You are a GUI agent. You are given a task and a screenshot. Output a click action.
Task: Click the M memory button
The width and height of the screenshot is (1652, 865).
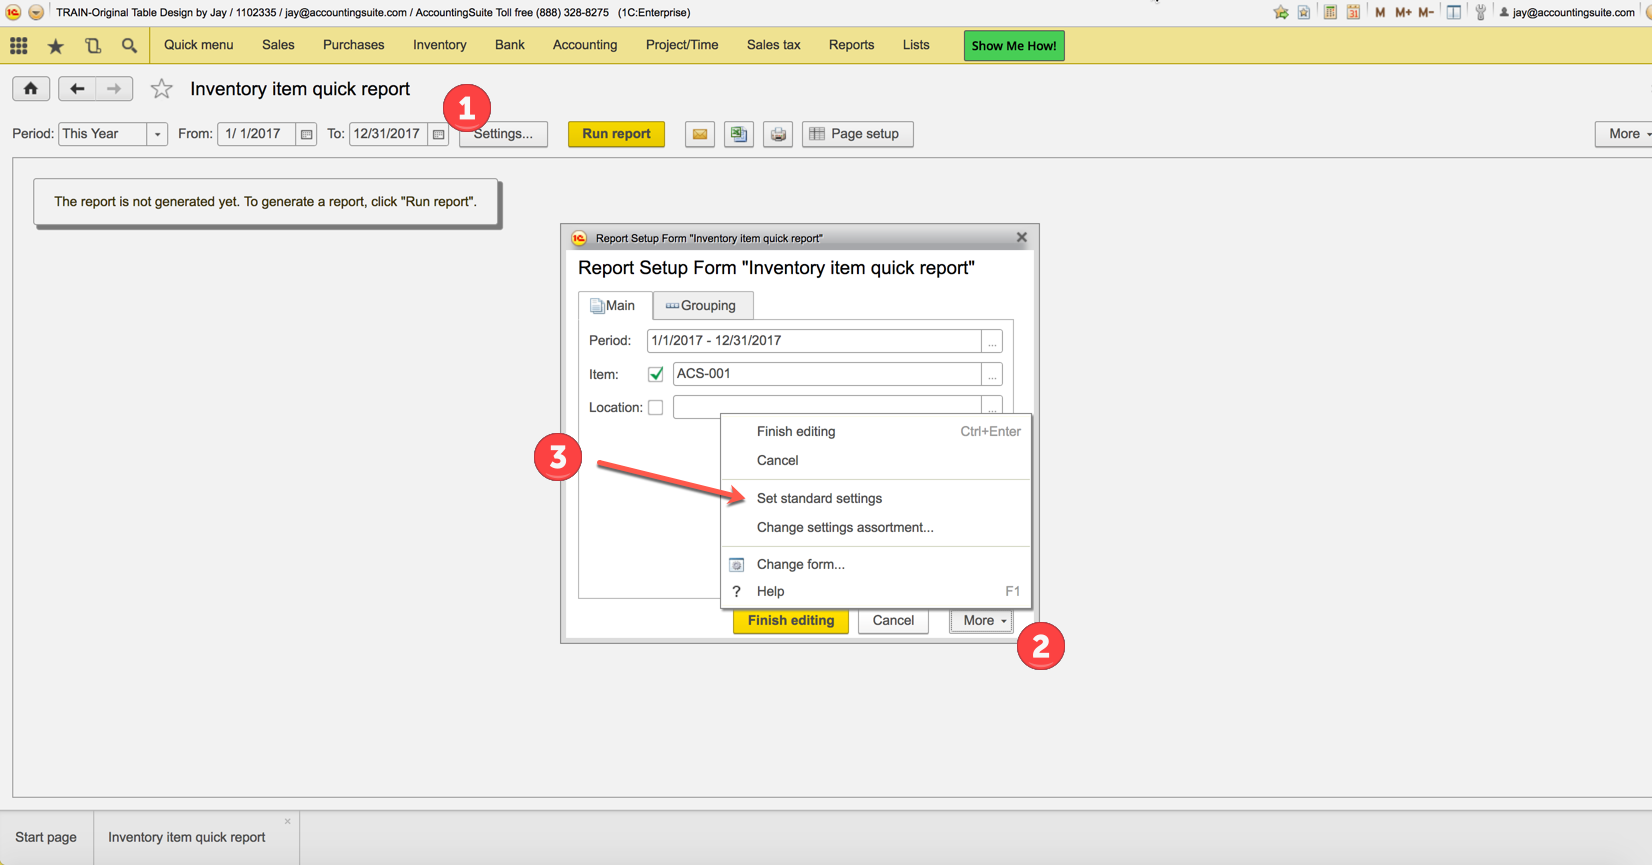pyautogui.click(x=1380, y=12)
